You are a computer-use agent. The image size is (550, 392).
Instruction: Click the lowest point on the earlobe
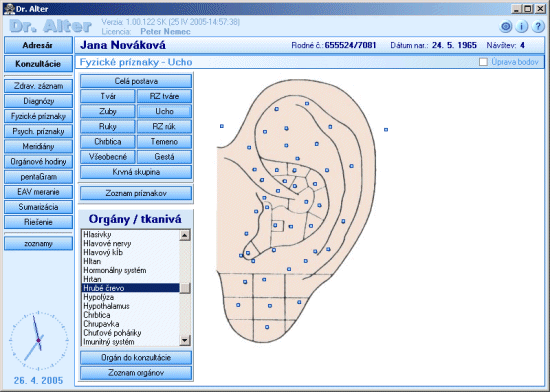tap(267, 327)
